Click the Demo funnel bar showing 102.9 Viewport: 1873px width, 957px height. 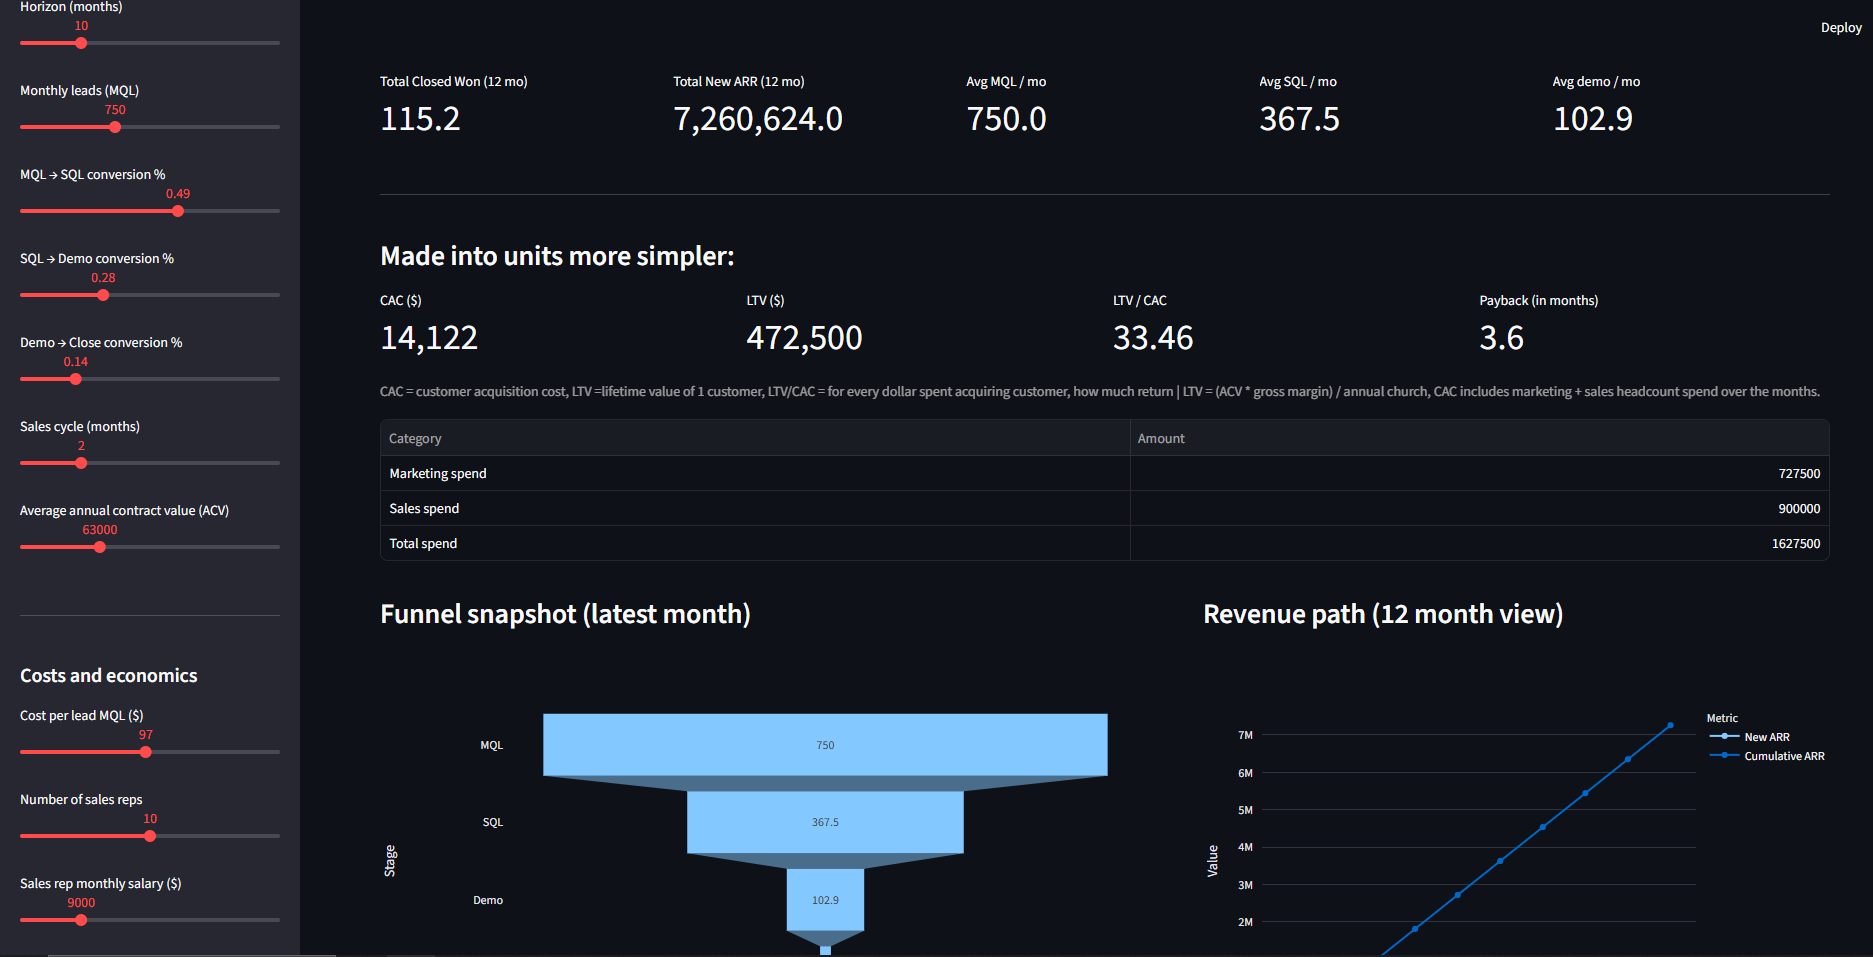pos(824,900)
